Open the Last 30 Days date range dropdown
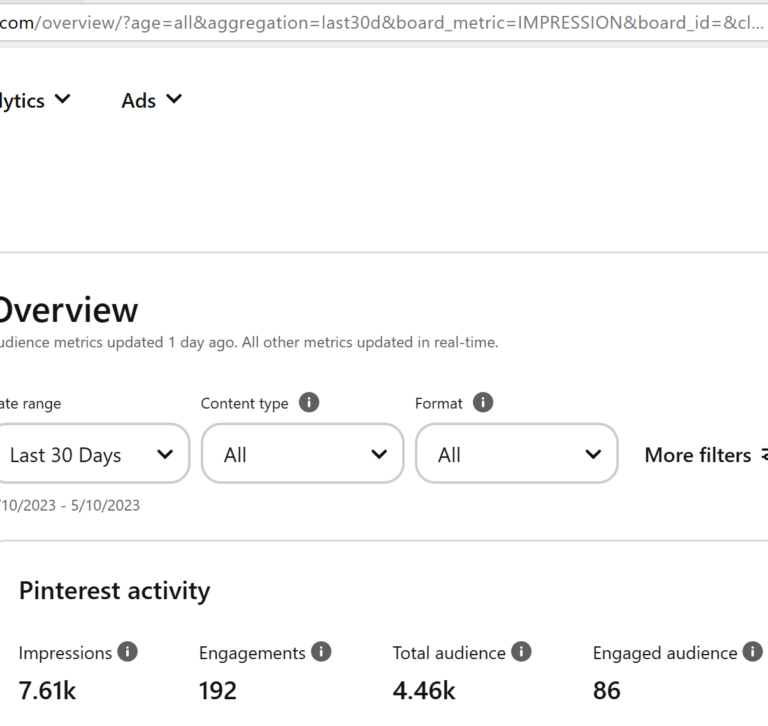Screen dimensions: 768x726 [x=93, y=454]
